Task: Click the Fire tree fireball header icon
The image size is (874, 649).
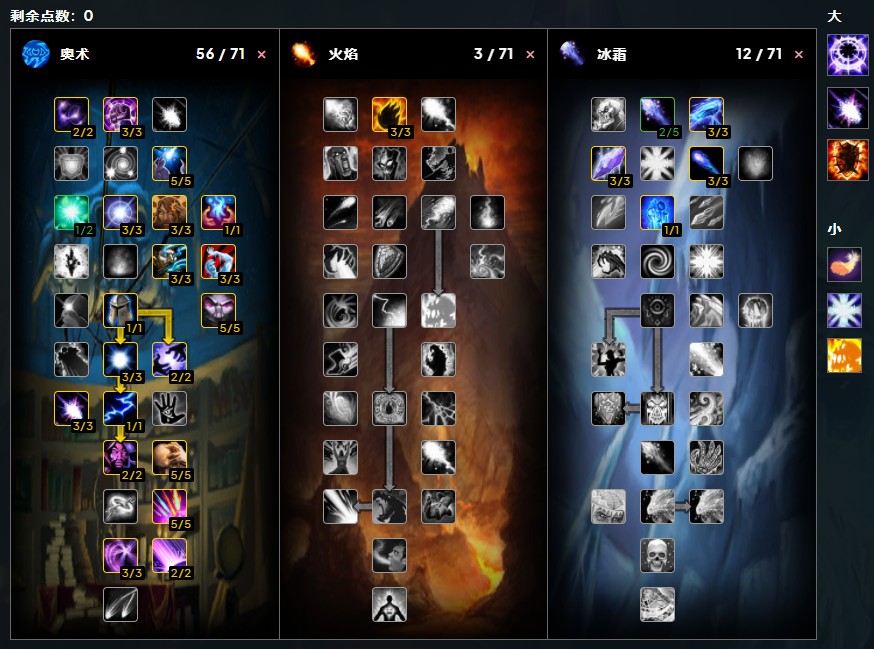Action: pyautogui.click(x=304, y=54)
